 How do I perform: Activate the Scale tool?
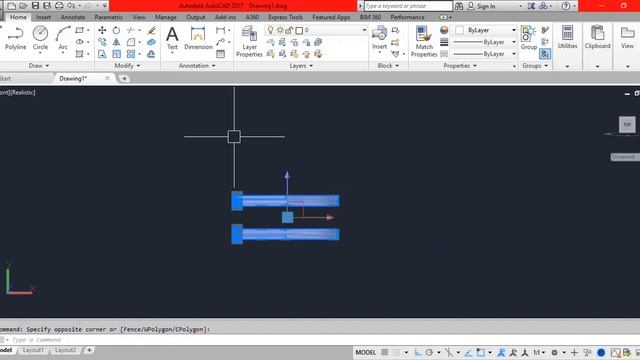[x=116, y=54]
